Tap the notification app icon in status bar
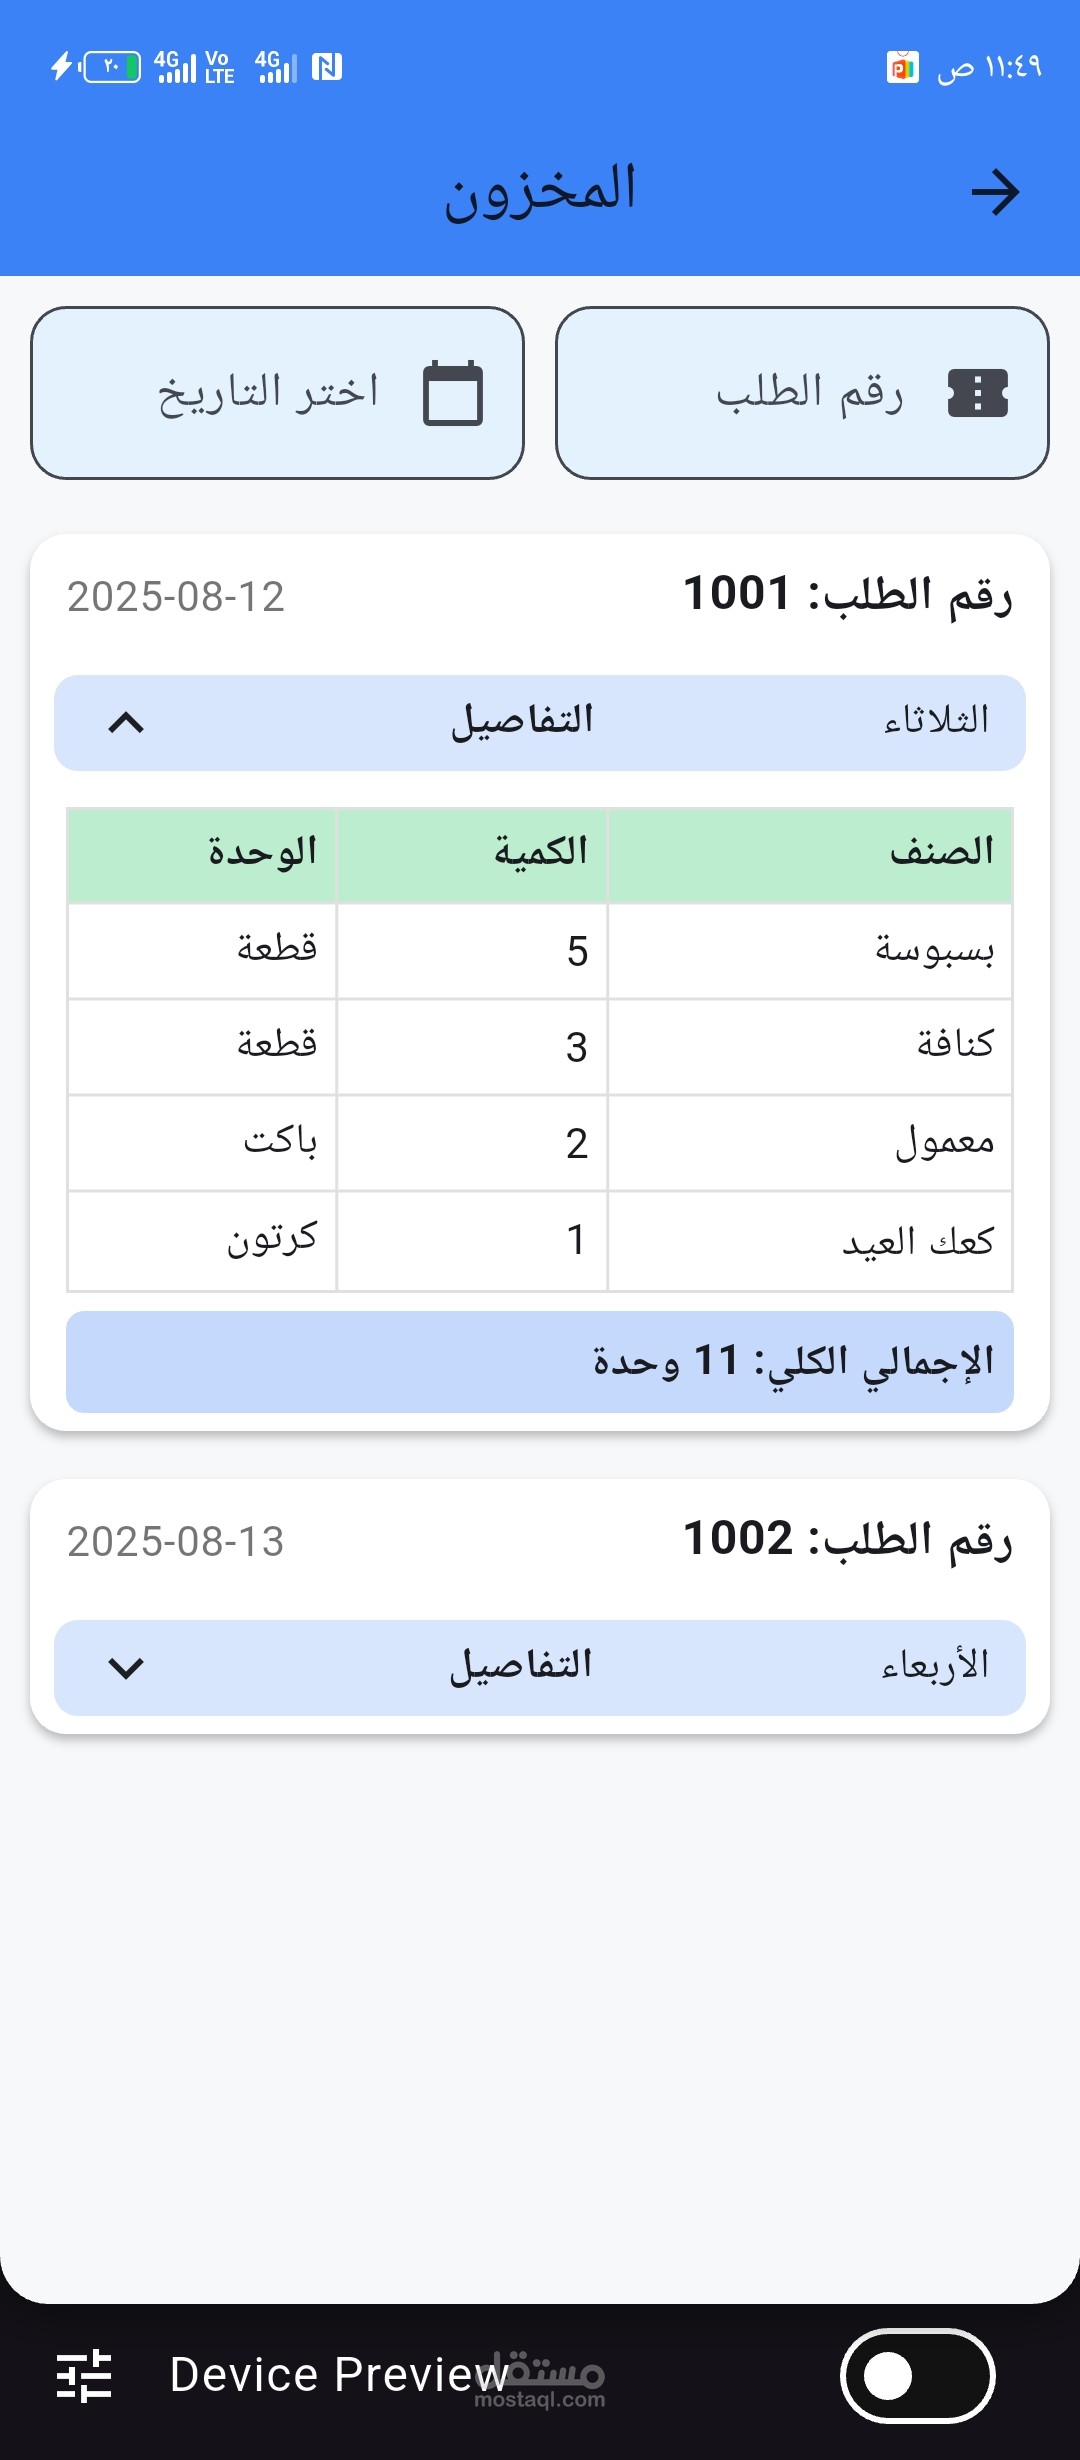This screenshot has width=1080, height=2460. (x=903, y=67)
